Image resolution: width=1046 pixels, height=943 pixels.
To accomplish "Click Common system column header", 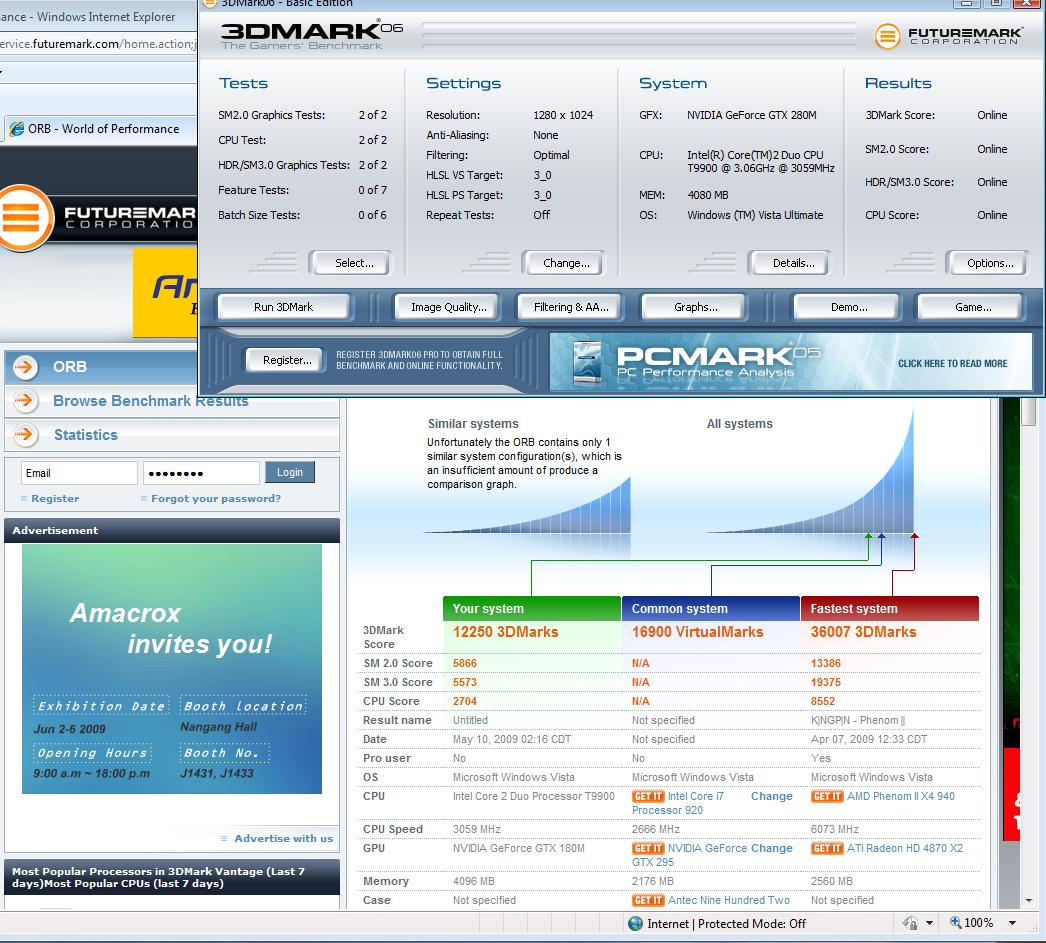I will 710,608.
